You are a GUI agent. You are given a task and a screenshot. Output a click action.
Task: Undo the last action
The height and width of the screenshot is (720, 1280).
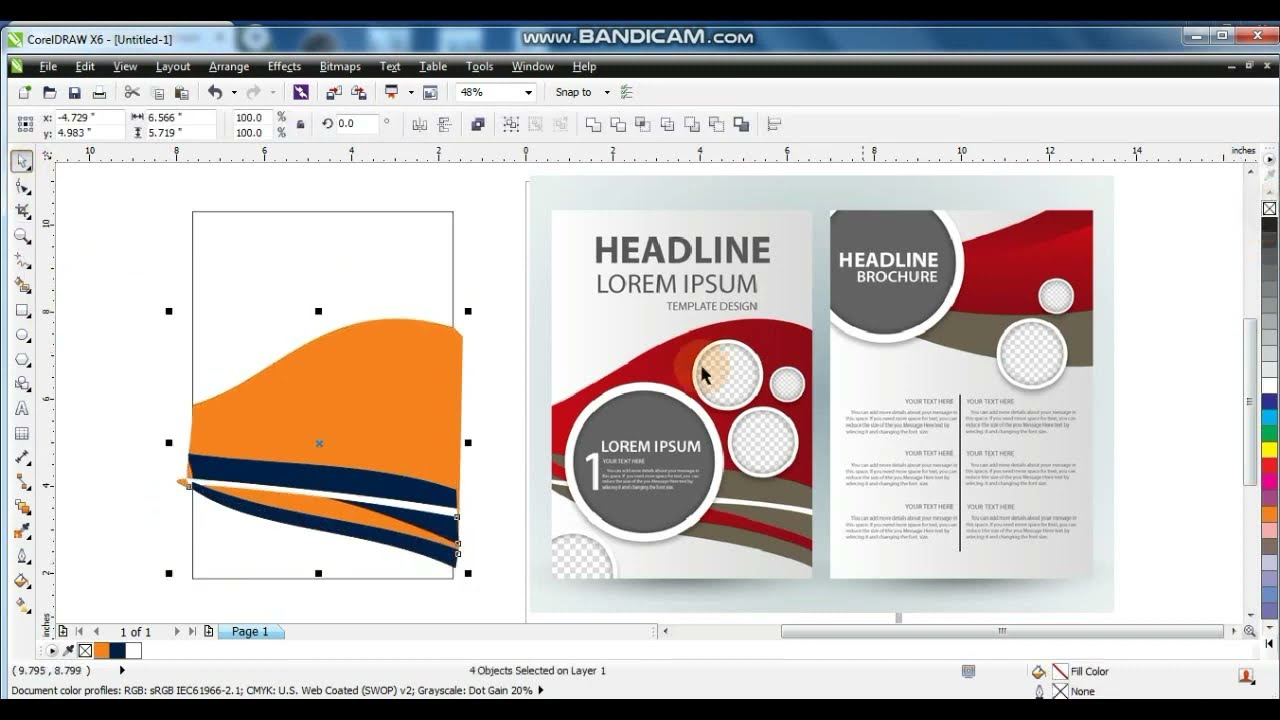click(215, 92)
